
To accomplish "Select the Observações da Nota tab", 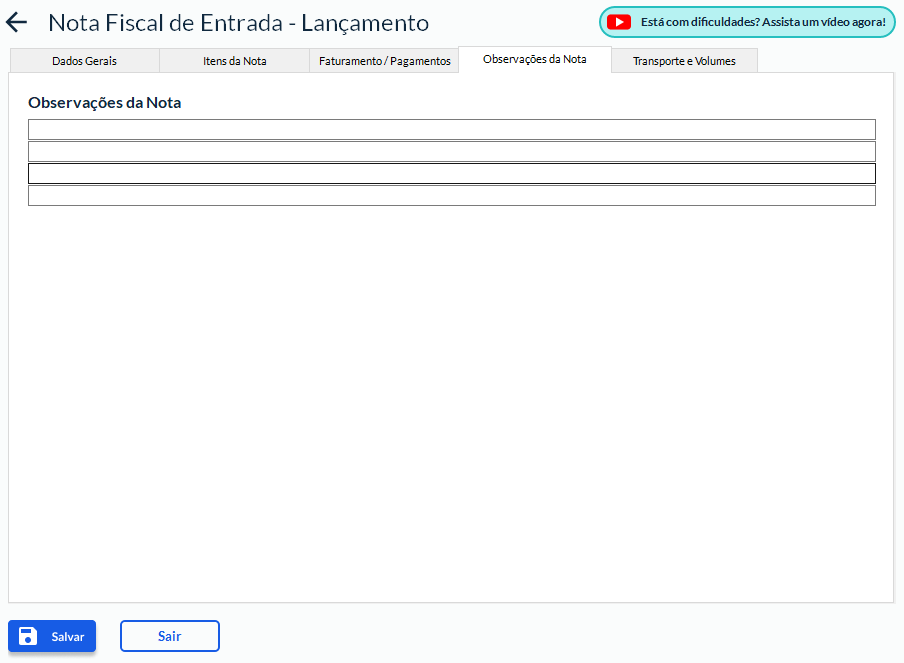I will pyautogui.click(x=534, y=59).
